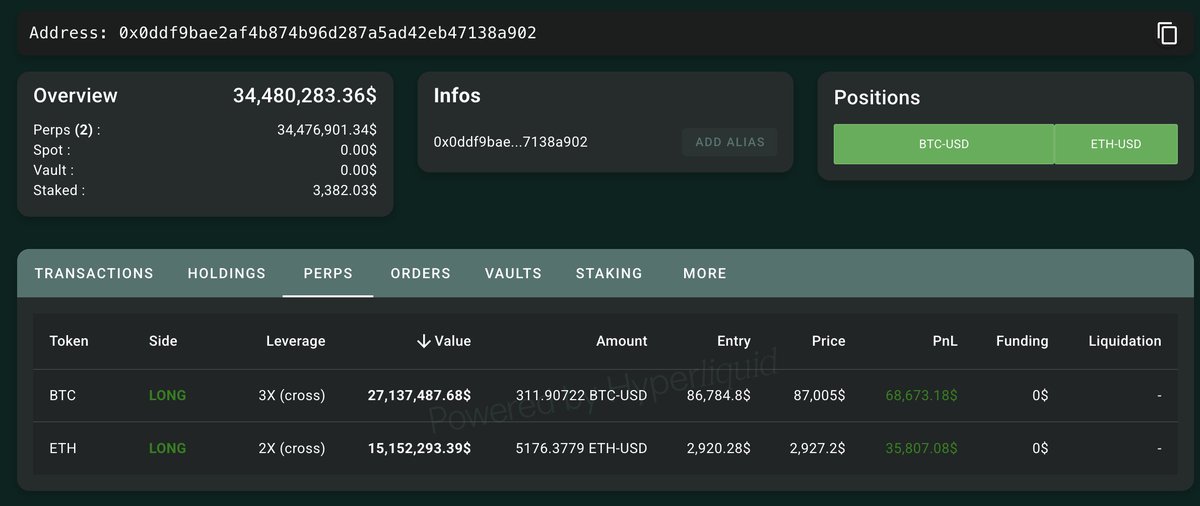Image resolution: width=1200 pixels, height=506 pixels.
Task: Click the Liquidation column header
Action: tap(1124, 341)
